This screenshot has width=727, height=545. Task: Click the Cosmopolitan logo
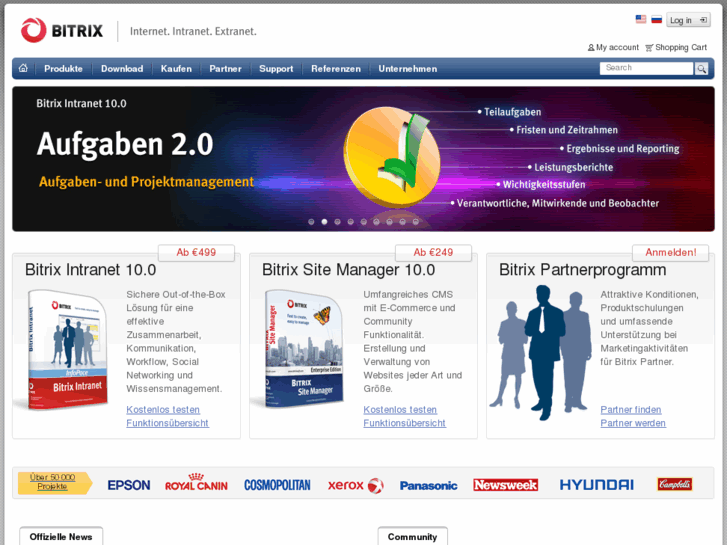[277, 485]
